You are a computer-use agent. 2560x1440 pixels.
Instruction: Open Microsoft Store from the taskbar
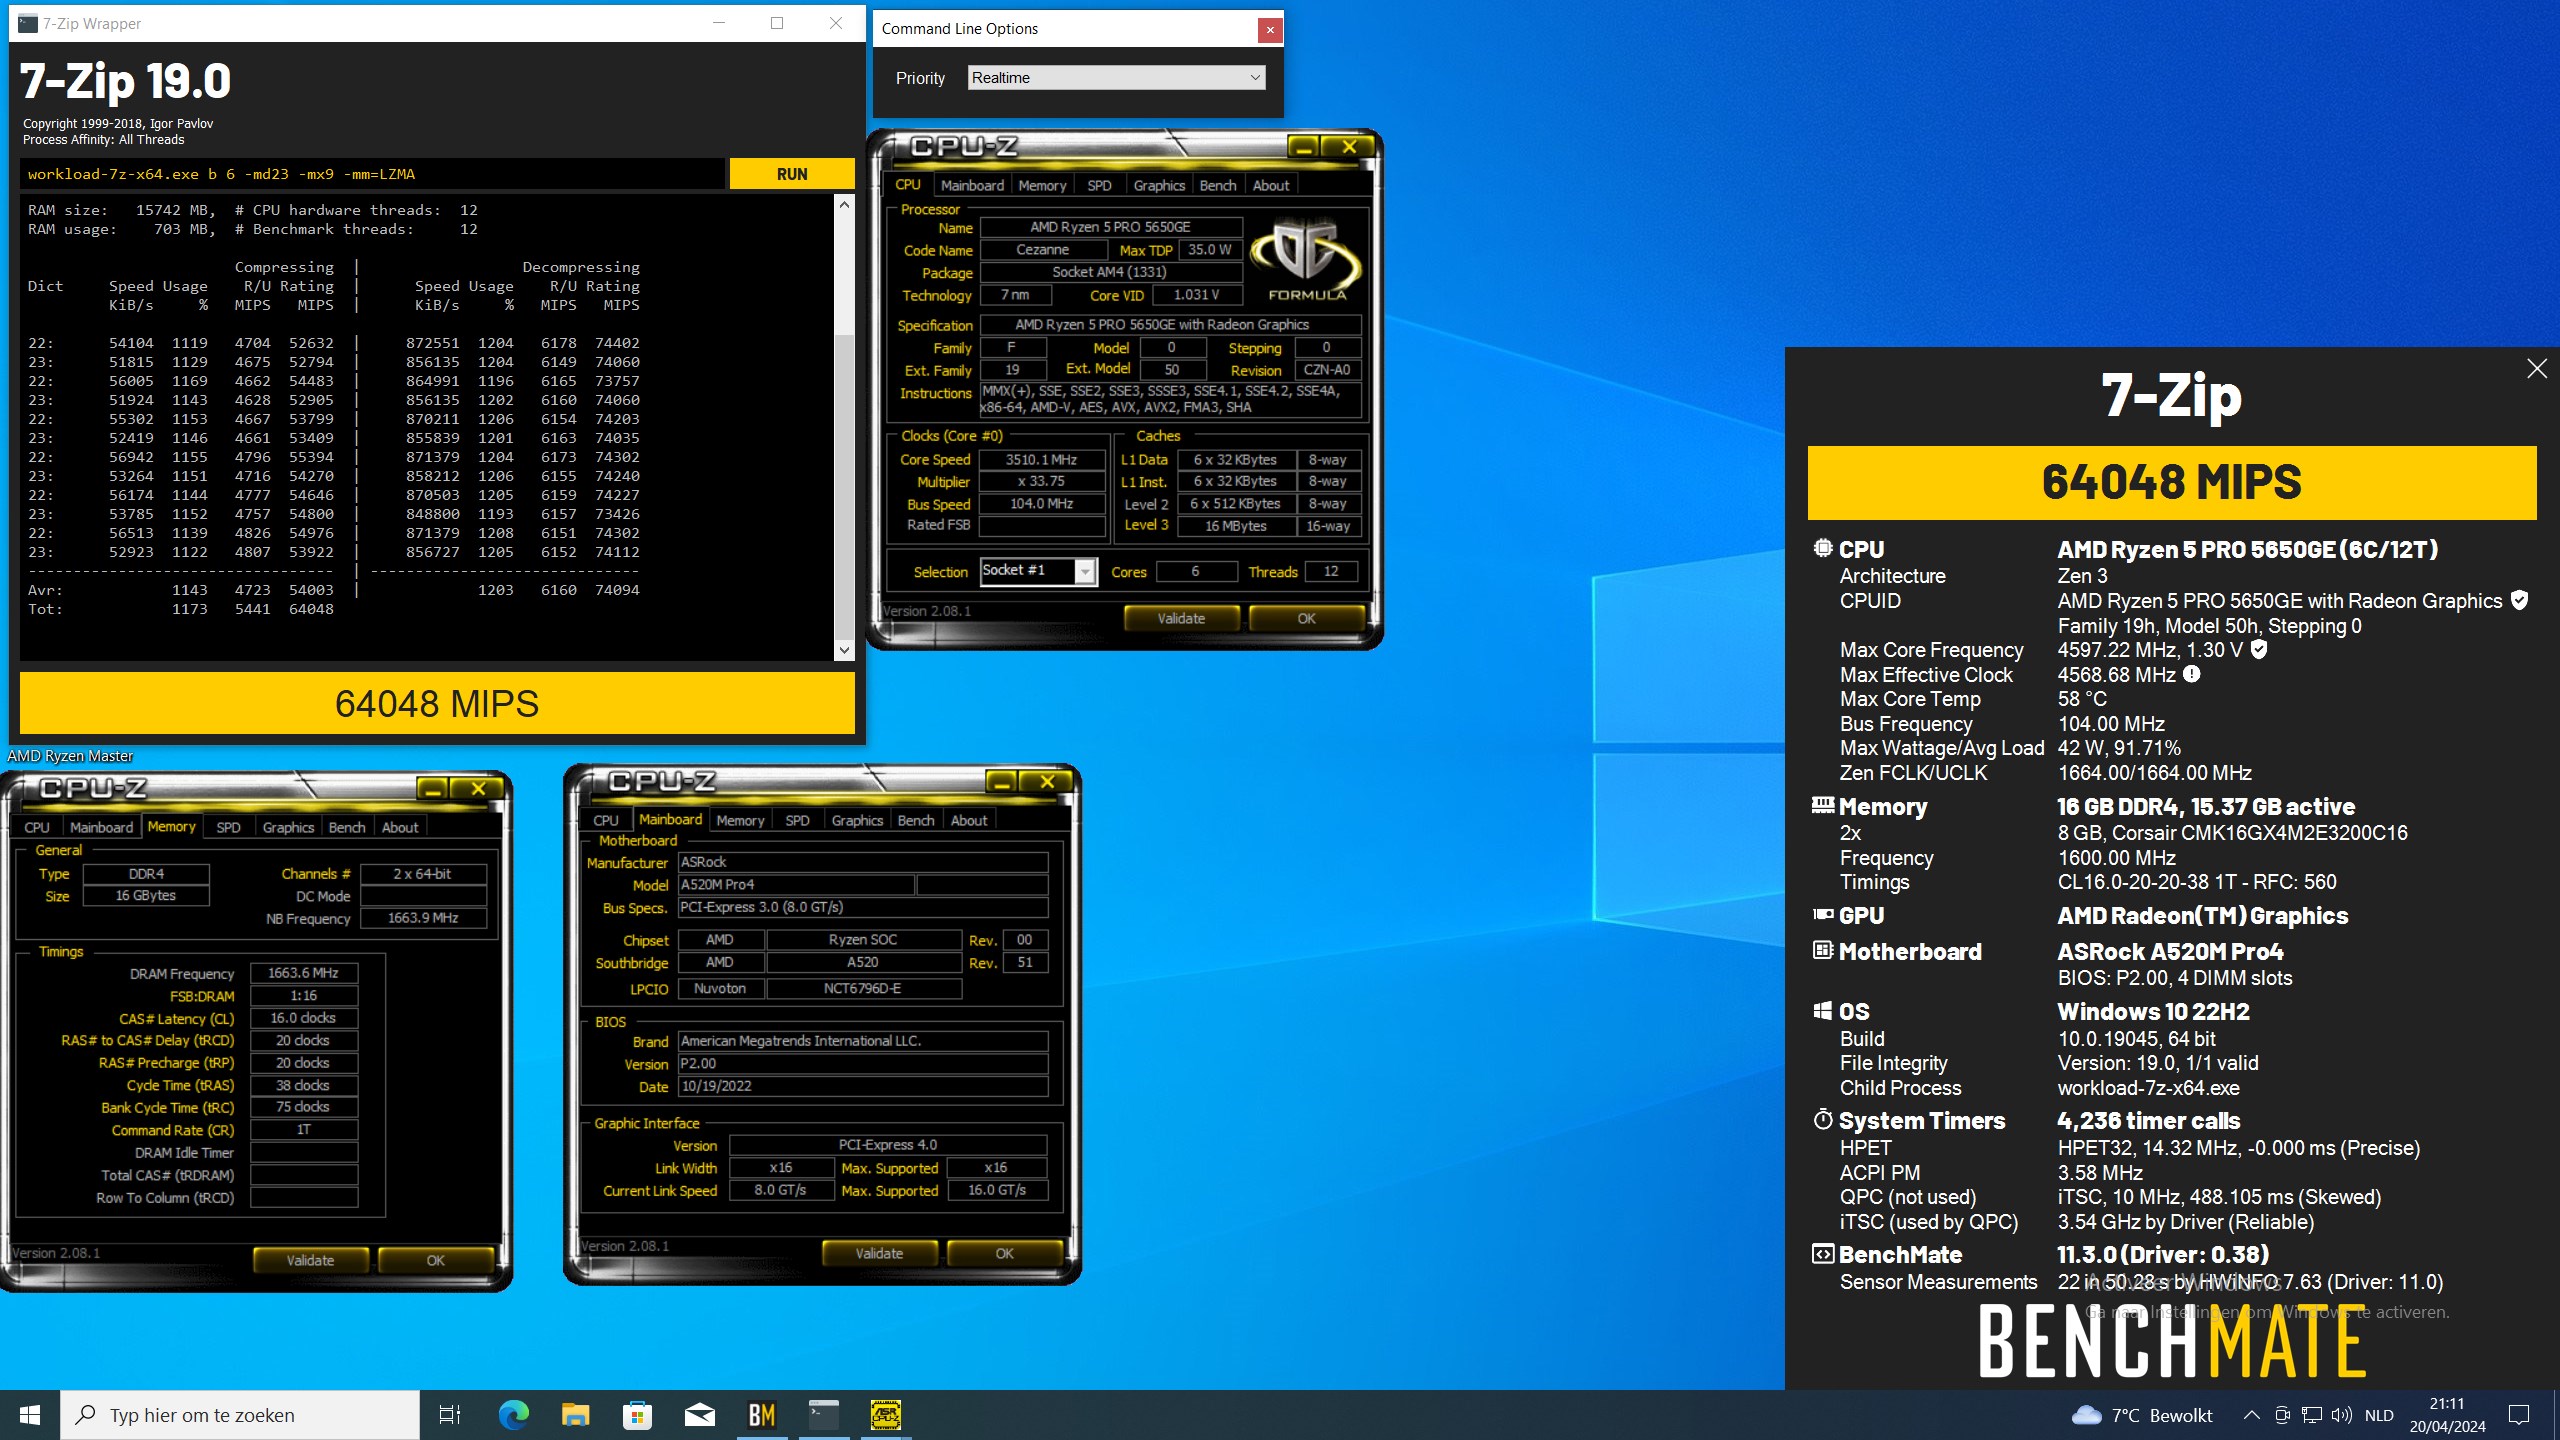click(x=637, y=1415)
